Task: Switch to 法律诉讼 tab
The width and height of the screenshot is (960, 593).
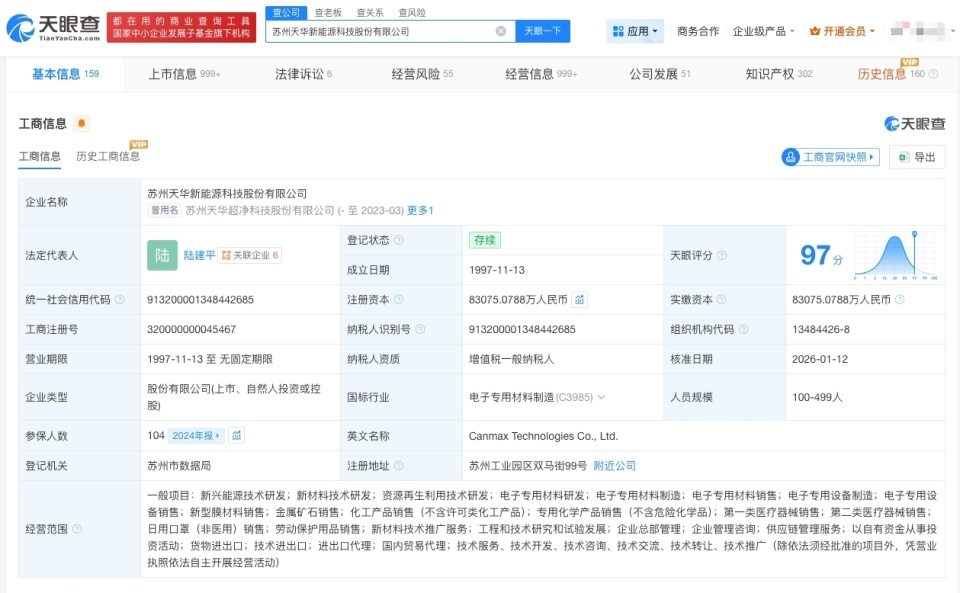Action: pyautogui.click(x=303, y=74)
